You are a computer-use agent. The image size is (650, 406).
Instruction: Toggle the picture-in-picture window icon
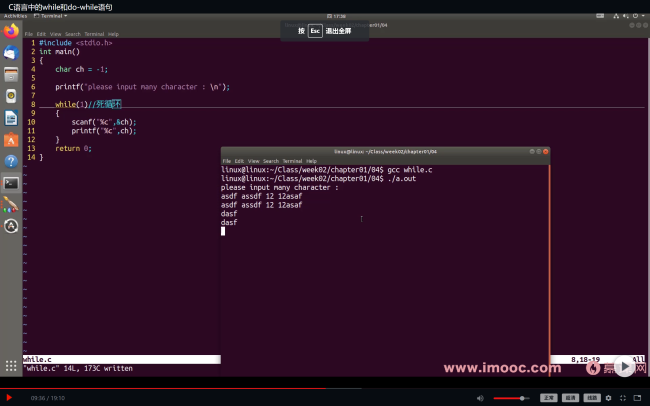coord(638,398)
